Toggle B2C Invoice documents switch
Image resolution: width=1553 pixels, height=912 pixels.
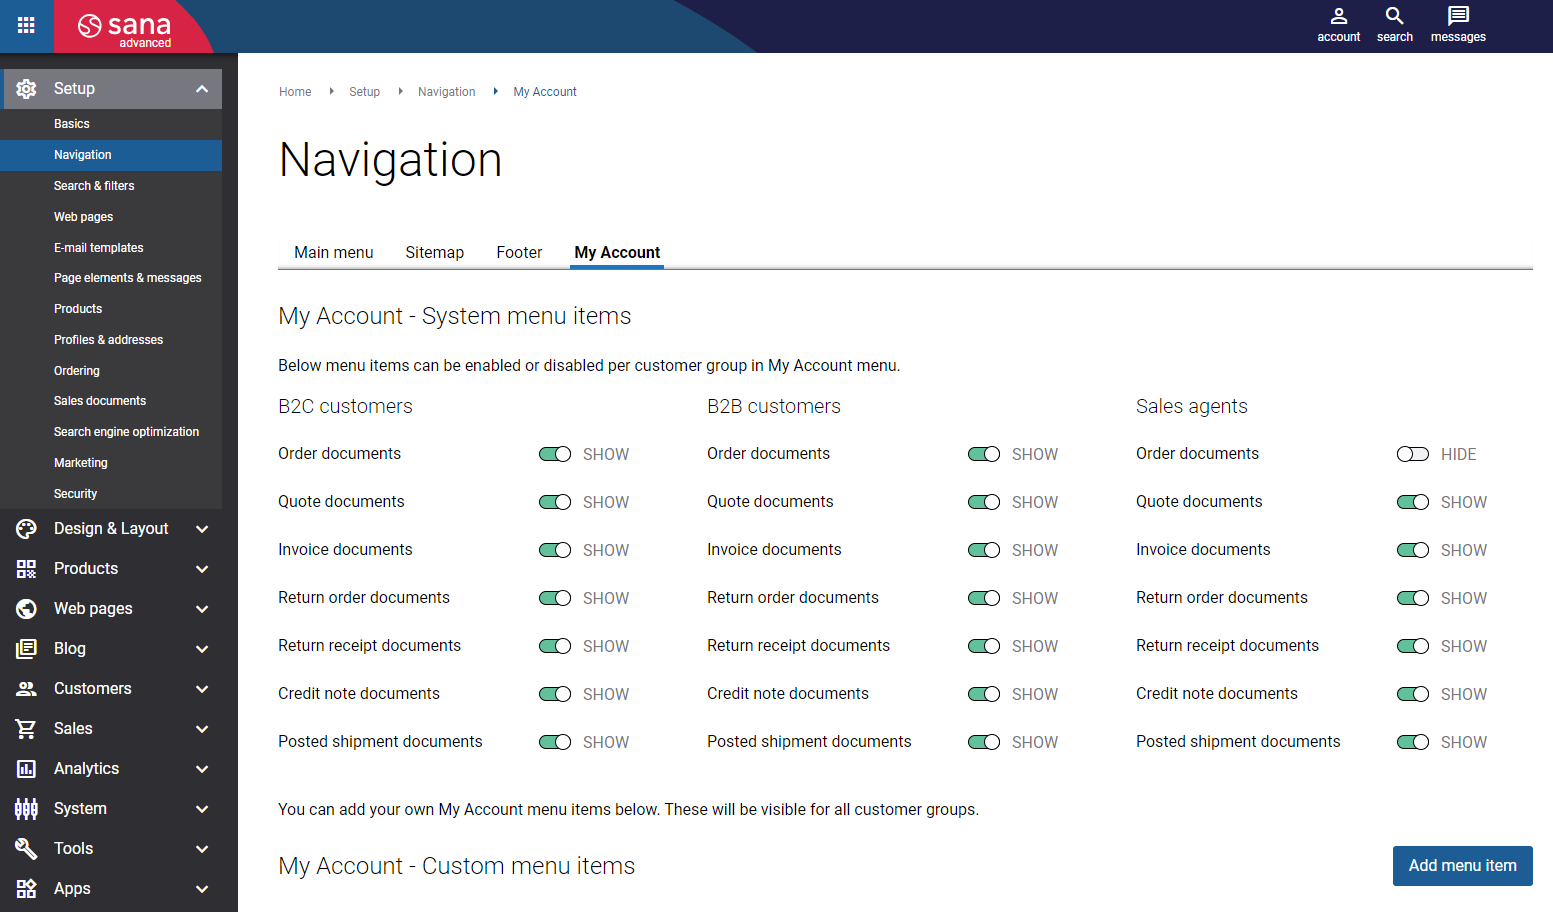click(x=555, y=550)
